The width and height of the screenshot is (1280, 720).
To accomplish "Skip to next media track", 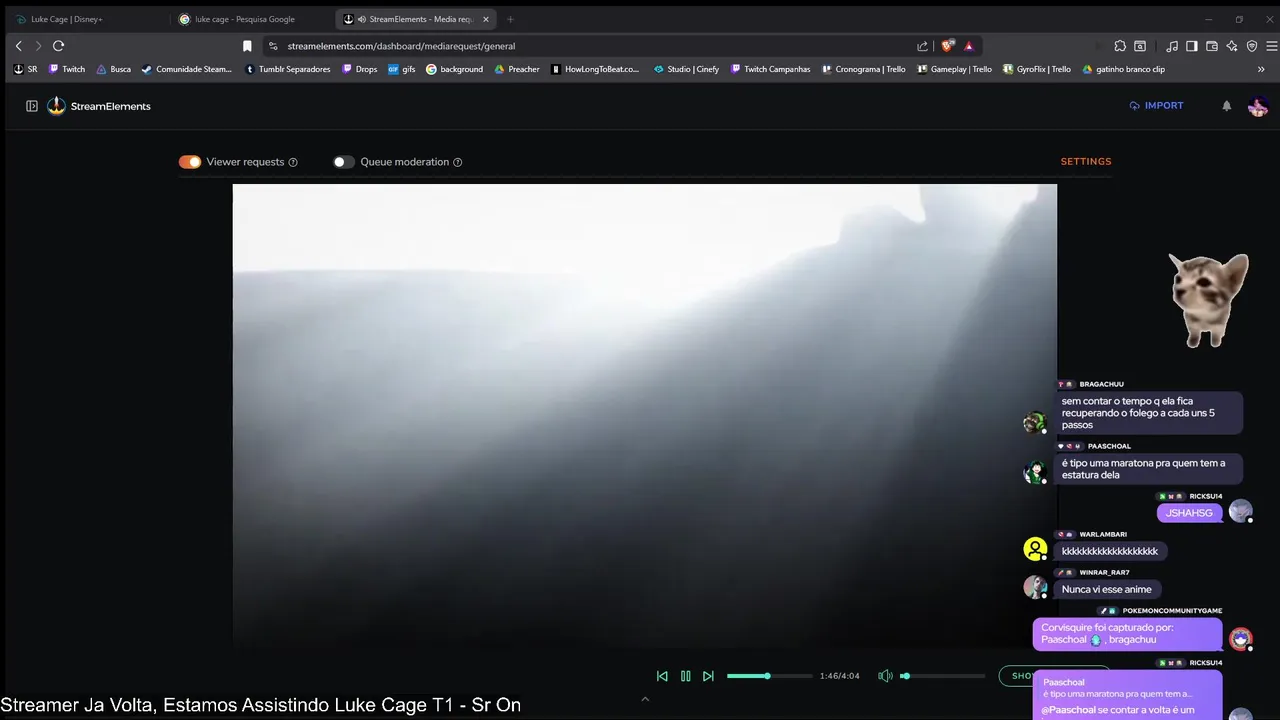I will click(708, 676).
